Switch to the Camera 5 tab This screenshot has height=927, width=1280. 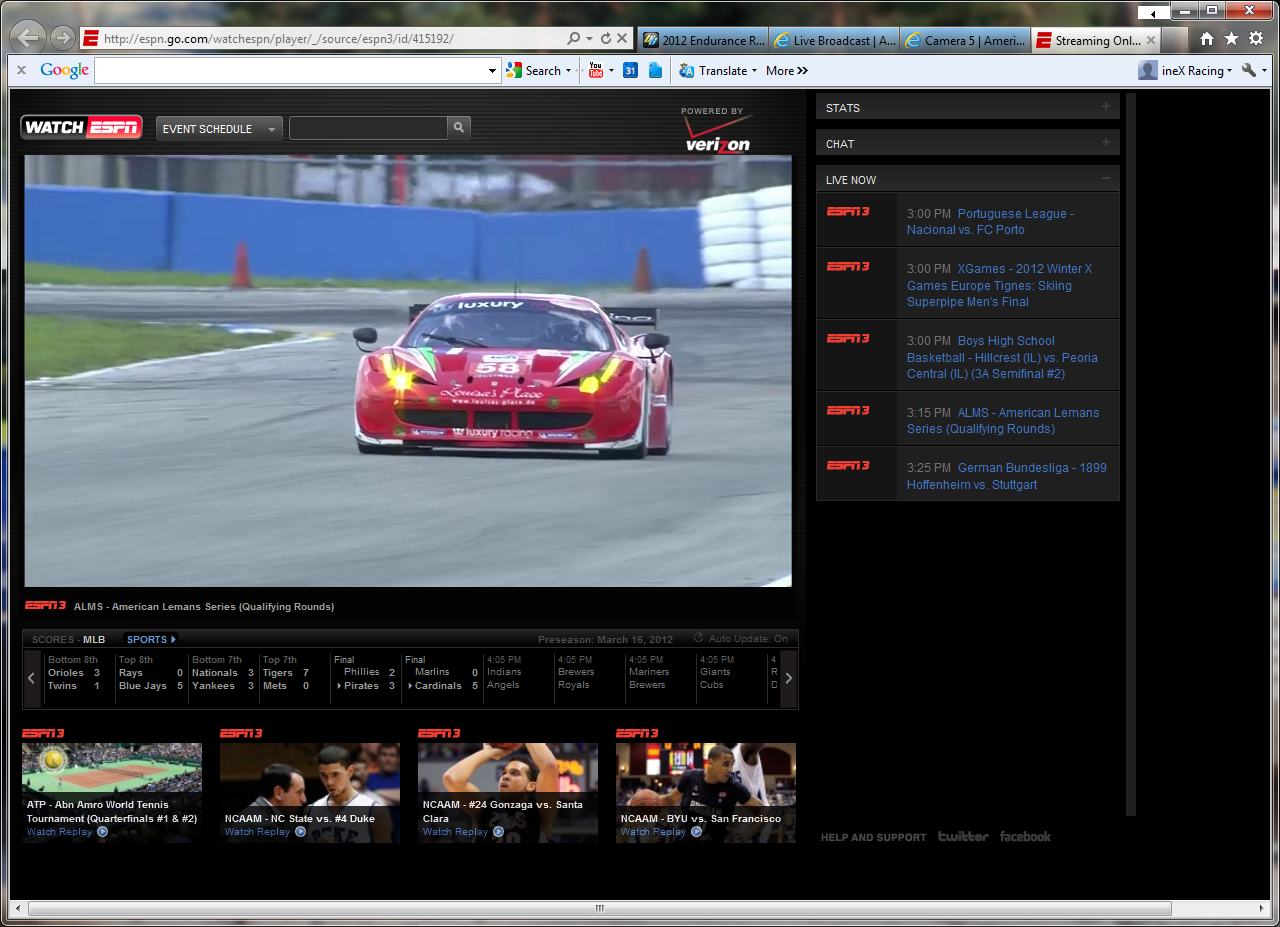point(965,40)
